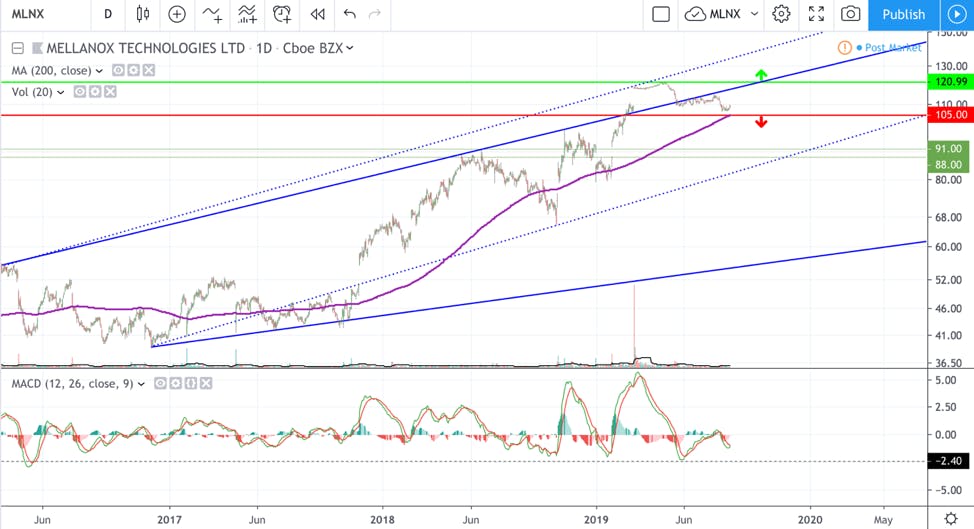
Task: Open the indicators menu icon
Action: coord(212,14)
